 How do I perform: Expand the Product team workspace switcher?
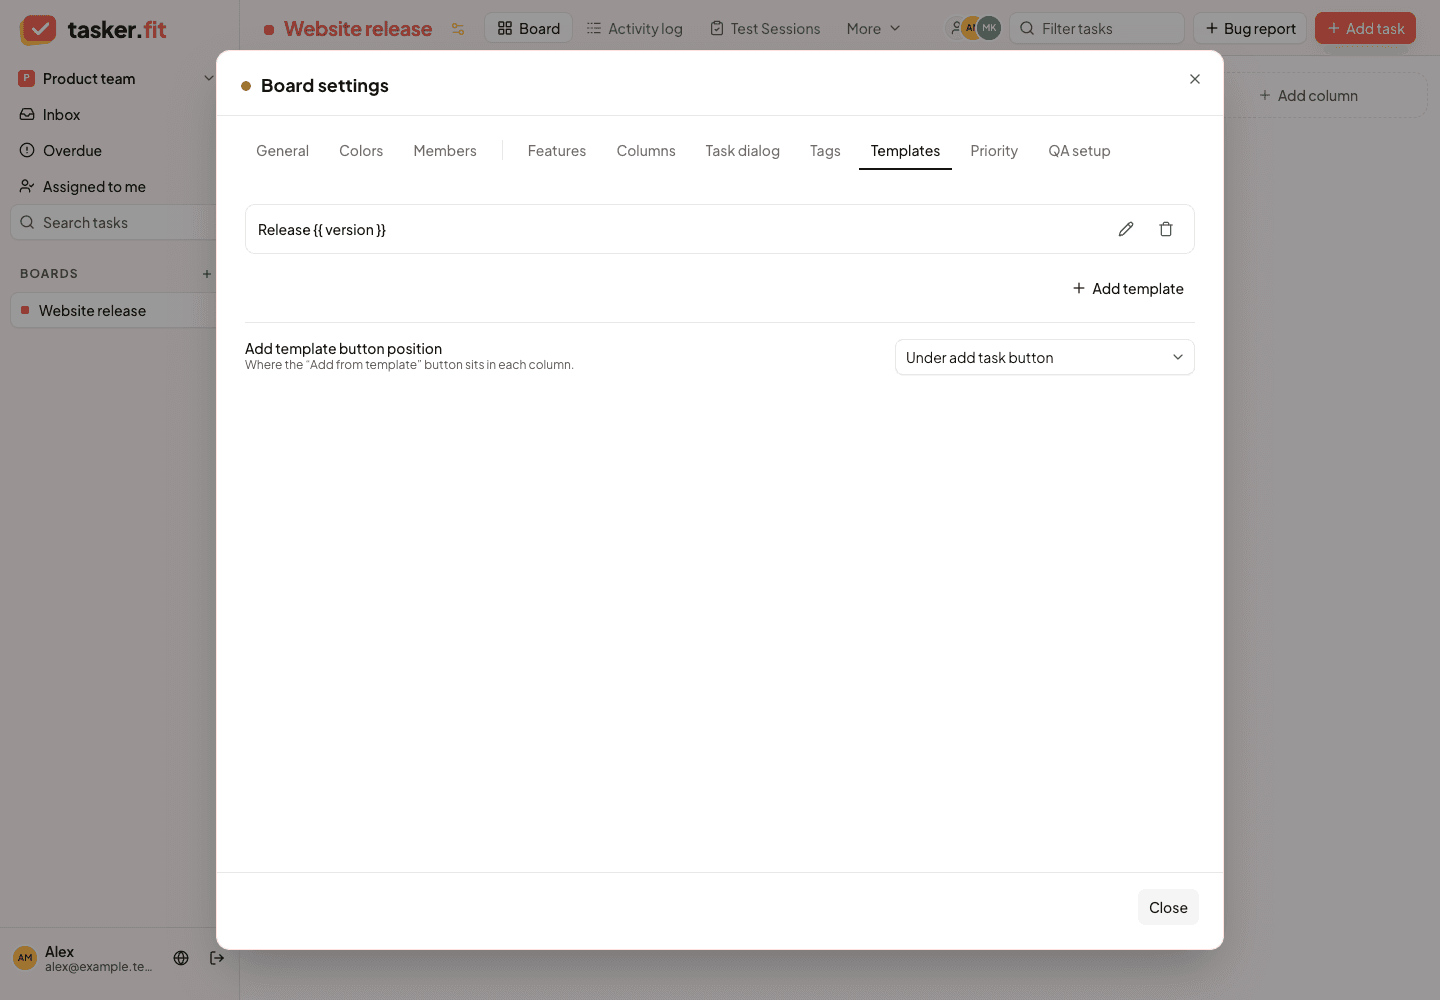tap(116, 79)
